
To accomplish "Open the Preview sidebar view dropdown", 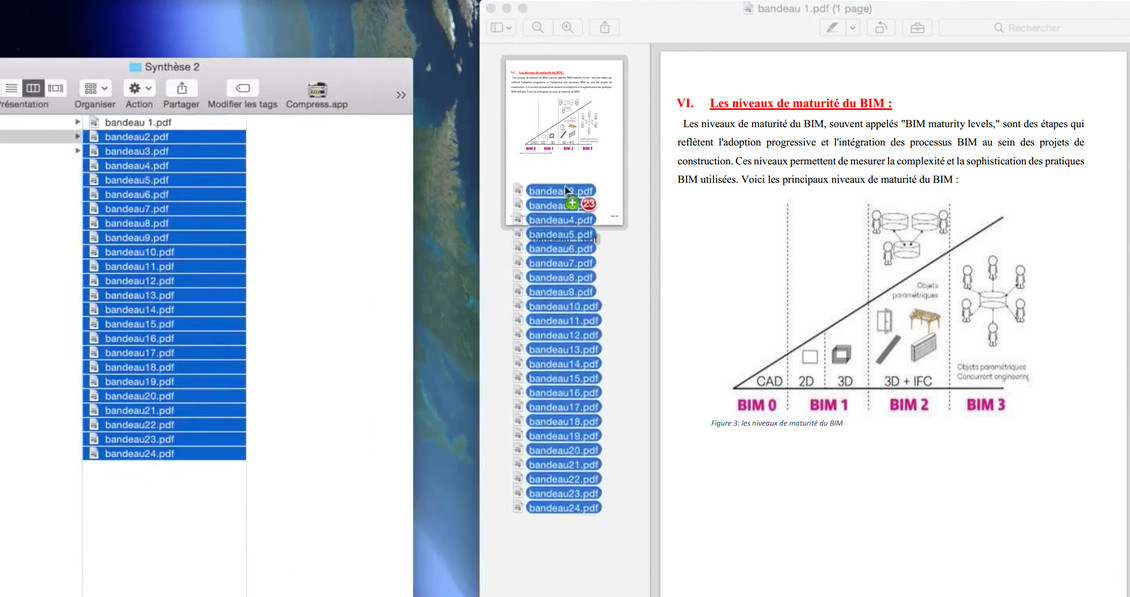I will (499, 27).
